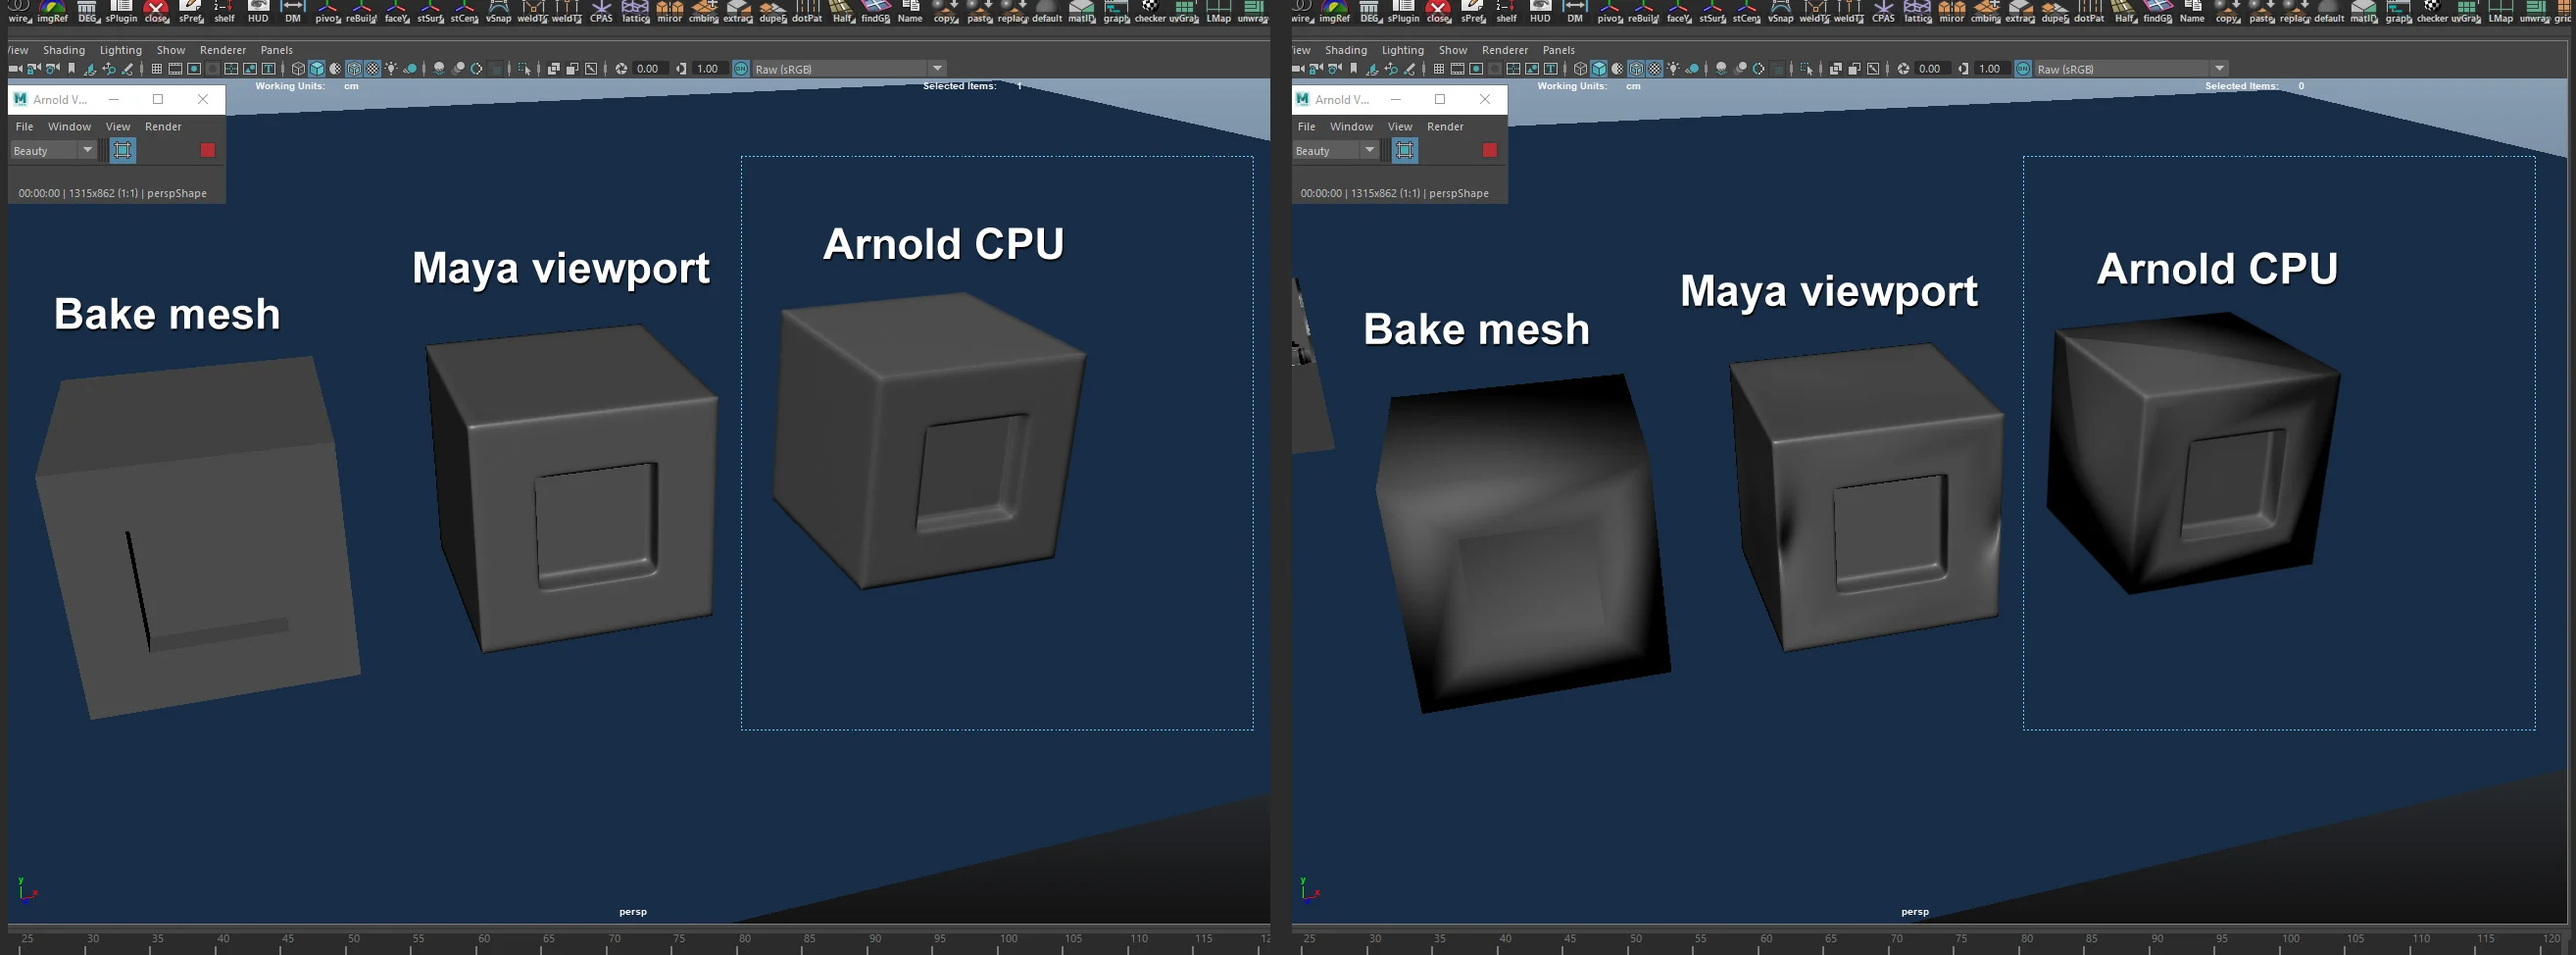
Task: Open Window menu in right Arnold window
Action: pyautogui.click(x=1351, y=127)
